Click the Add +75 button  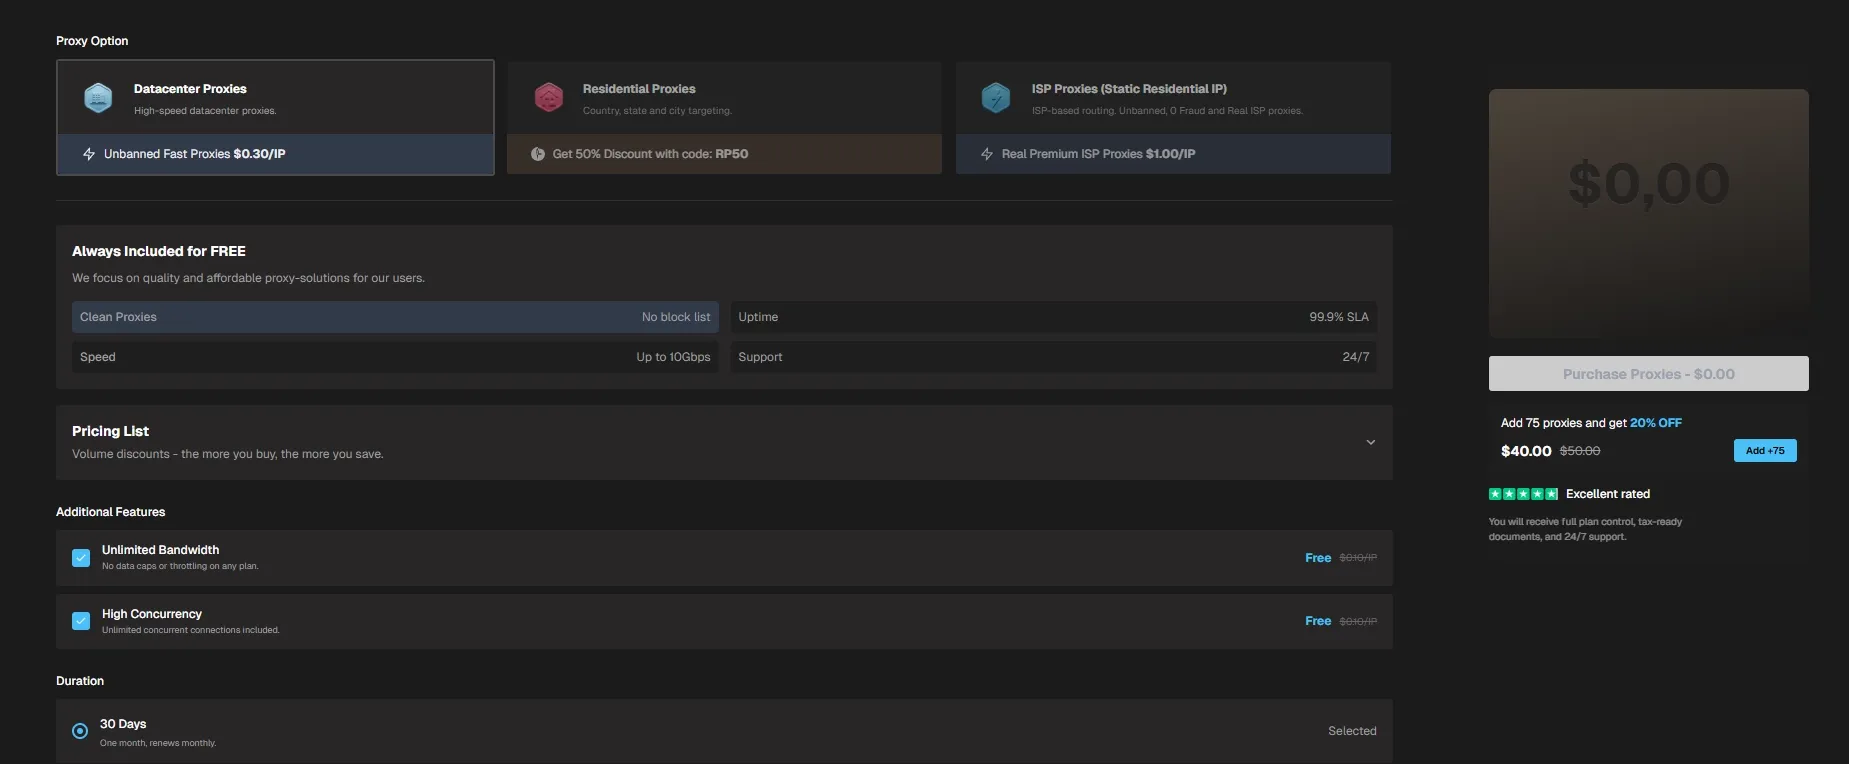(x=1764, y=451)
